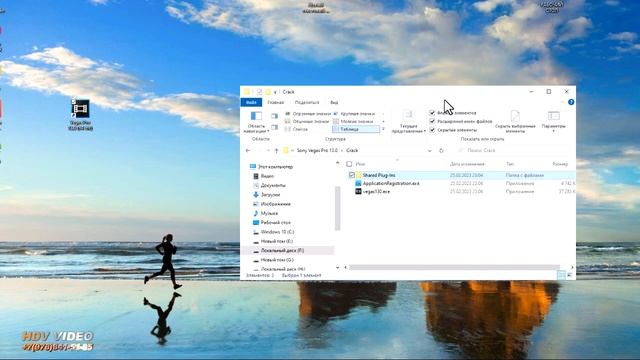Select the vegas130.exe file icon

coord(358,191)
